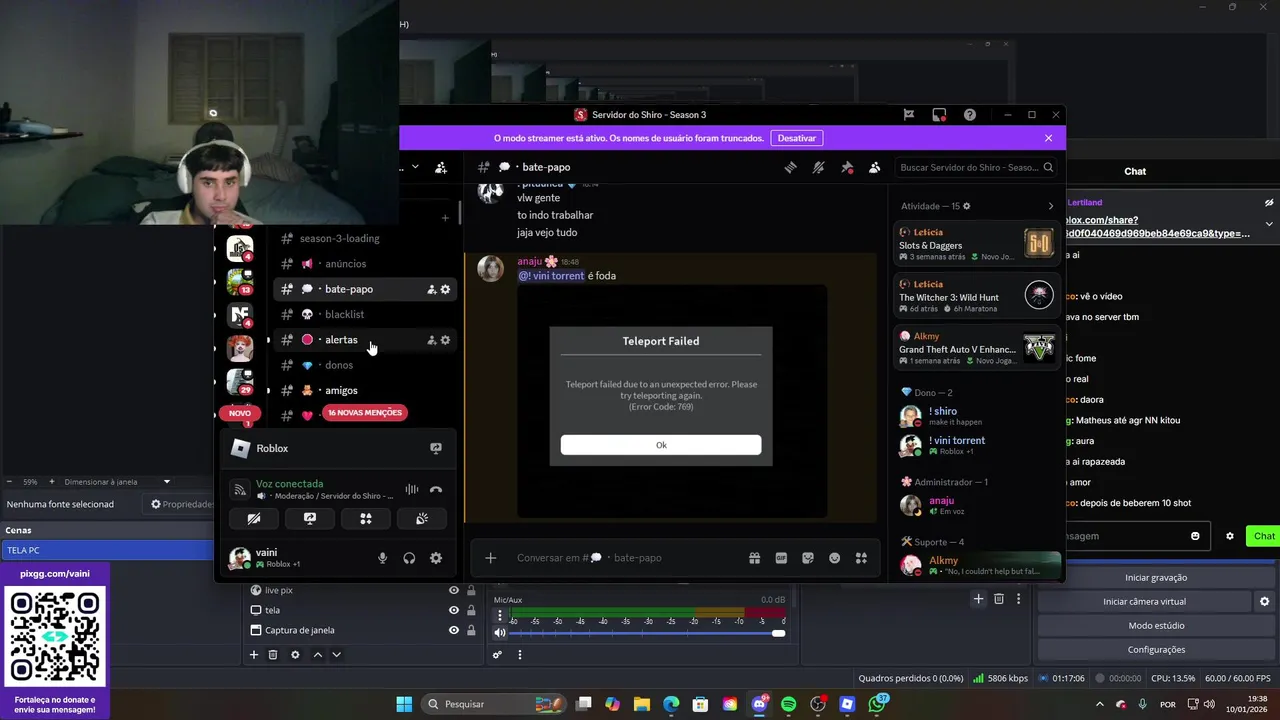Screen dimensions: 1280x720
Task: Hide the Captura de janela source
Action: (454, 630)
